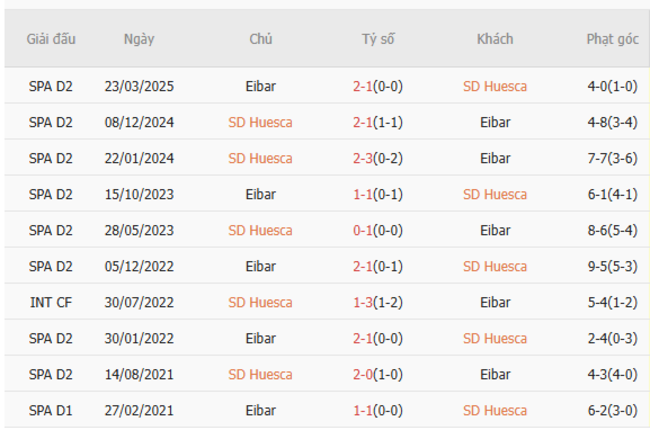Select the 27/02/2021 match date
This screenshot has height=439, width=650.
pyautogui.click(x=139, y=410)
